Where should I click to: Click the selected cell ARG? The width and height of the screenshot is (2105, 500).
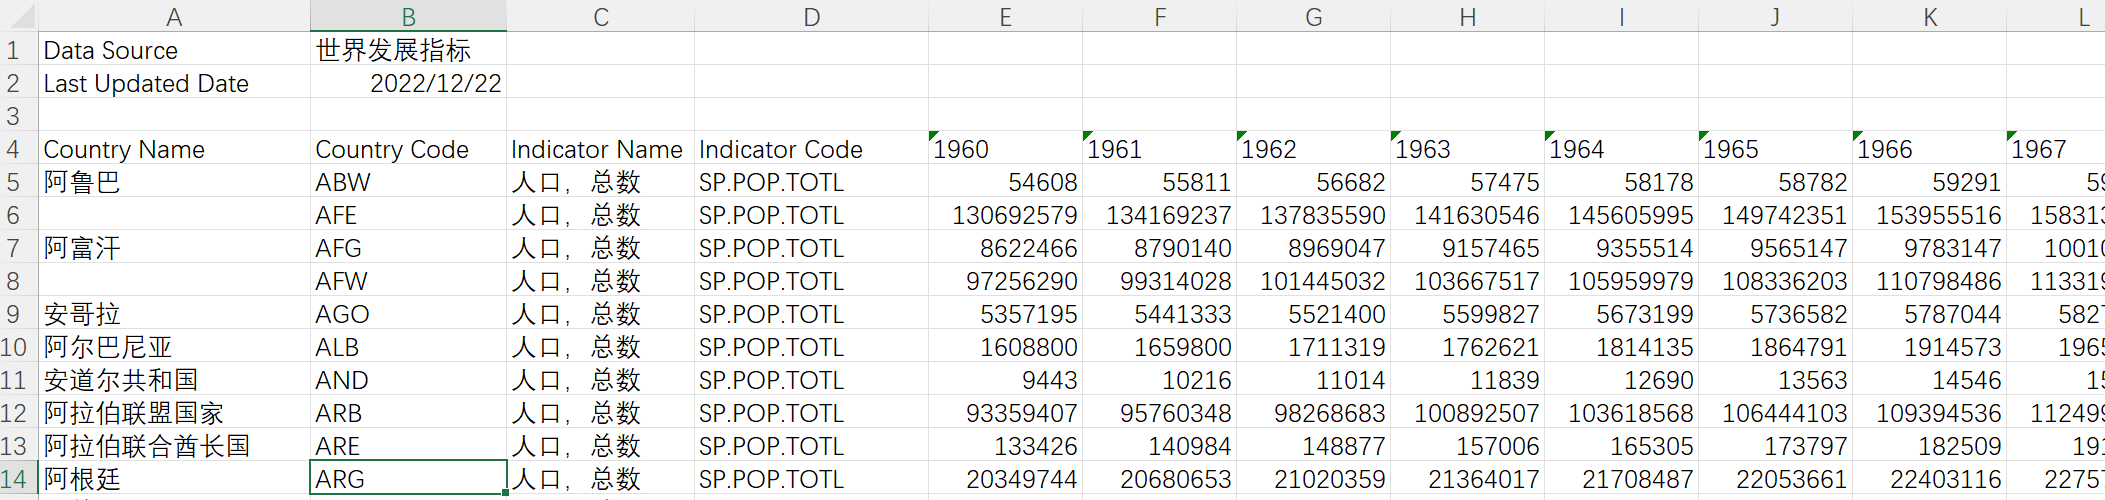408,479
